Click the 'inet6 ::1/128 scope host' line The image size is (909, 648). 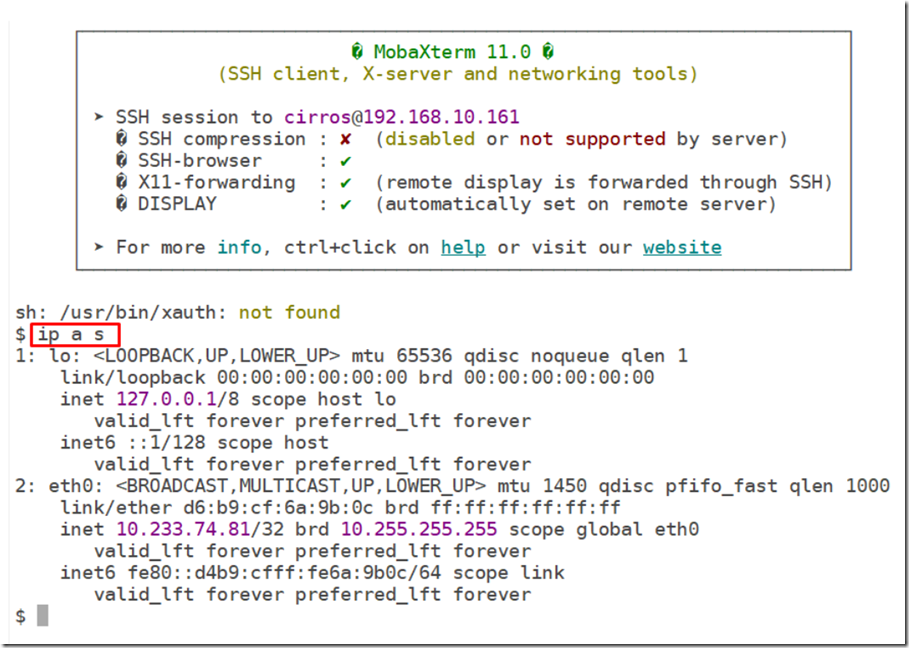pos(194,443)
